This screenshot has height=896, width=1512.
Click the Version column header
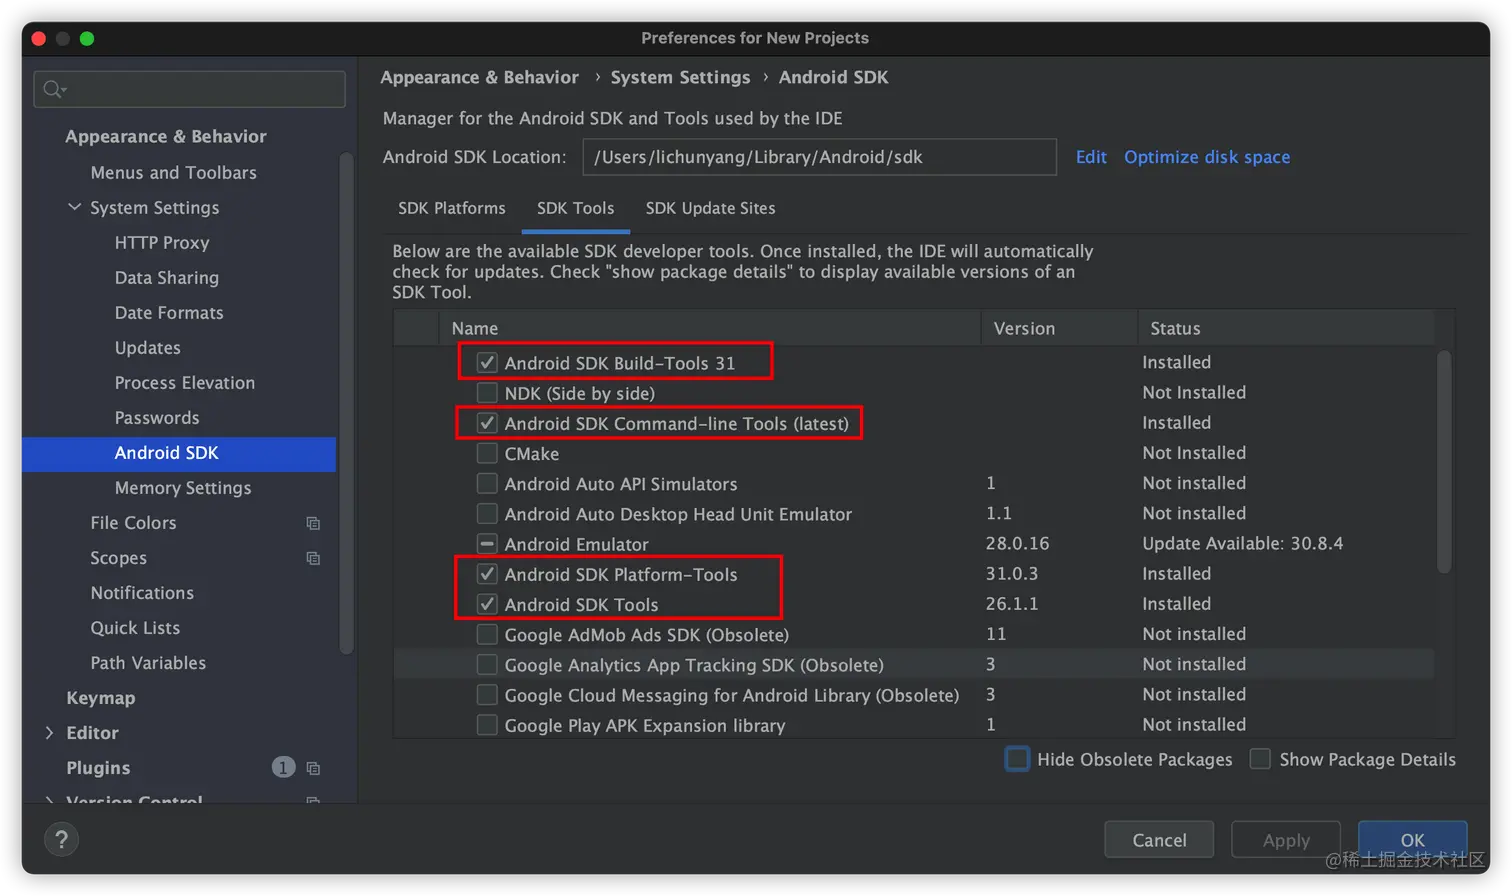(x=1059, y=328)
